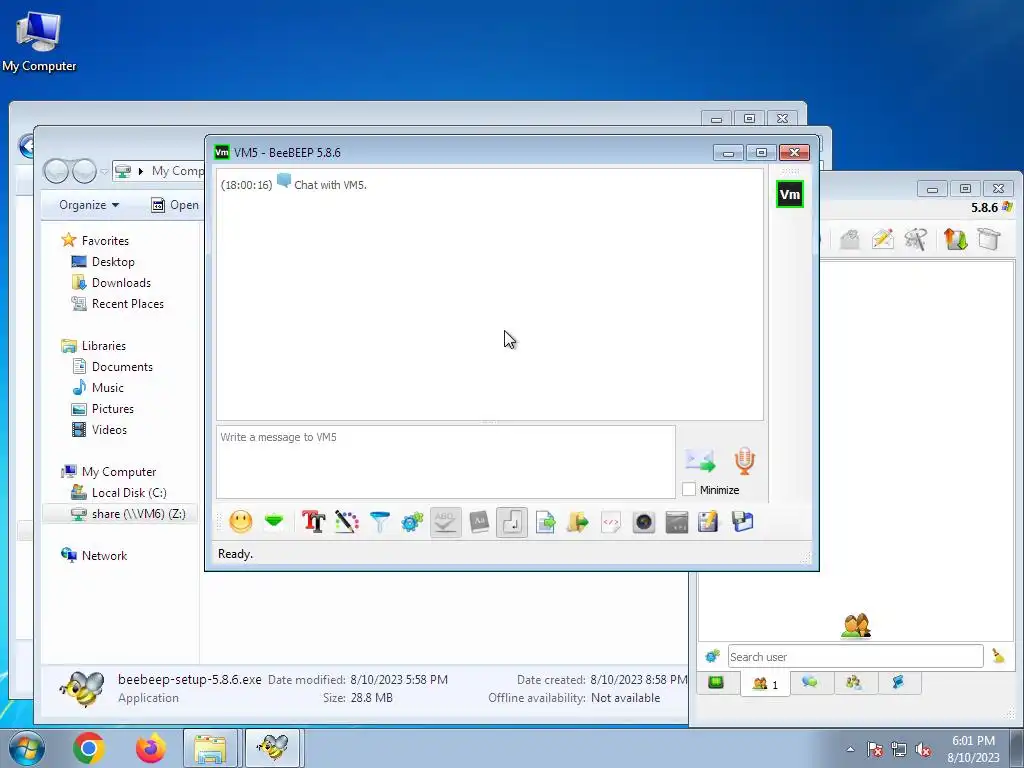
Task: Click the green down-arrow icon in chat toolbar
Action: [274, 521]
